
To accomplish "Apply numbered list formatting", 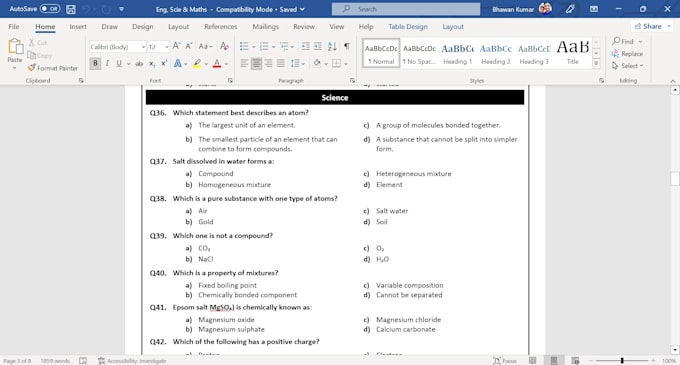I will (263, 46).
